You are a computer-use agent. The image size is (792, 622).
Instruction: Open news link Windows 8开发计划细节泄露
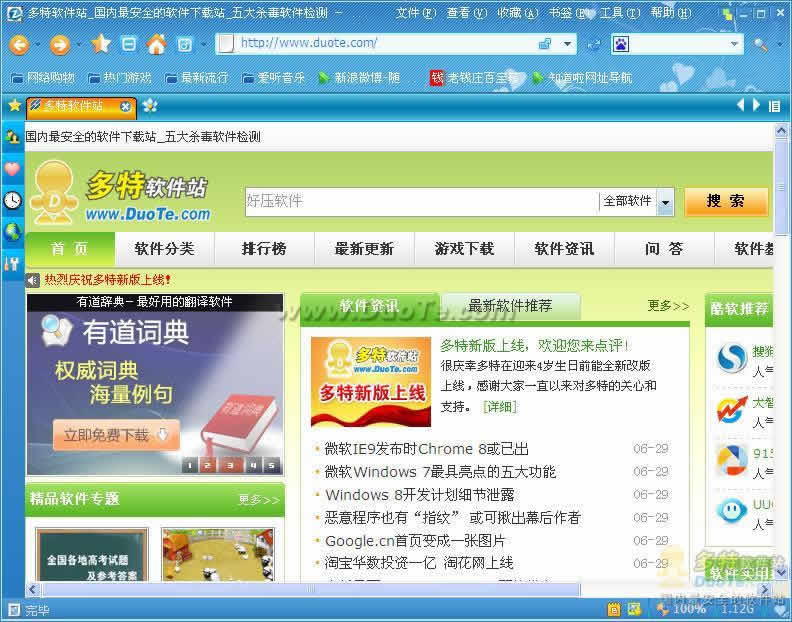pos(420,495)
